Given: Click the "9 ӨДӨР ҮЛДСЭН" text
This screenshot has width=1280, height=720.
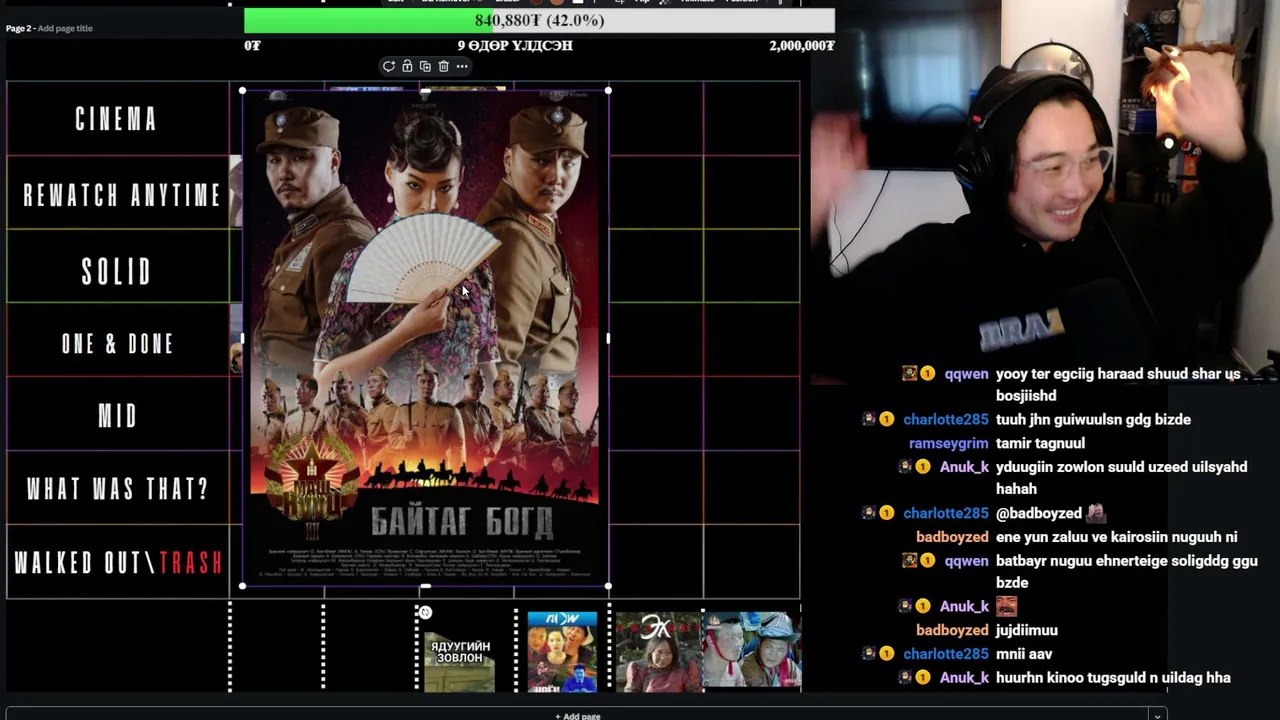Looking at the screenshot, I should [515, 46].
